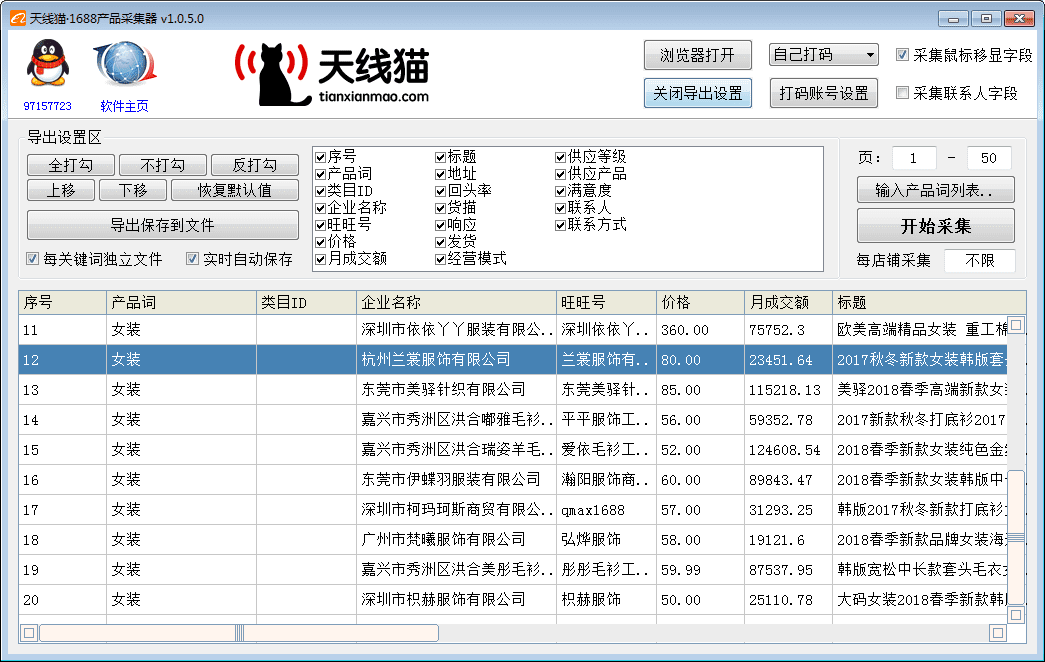Click the 浏览器打开 button
Image resolution: width=1045 pixels, height=662 pixels.
click(697, 55)
